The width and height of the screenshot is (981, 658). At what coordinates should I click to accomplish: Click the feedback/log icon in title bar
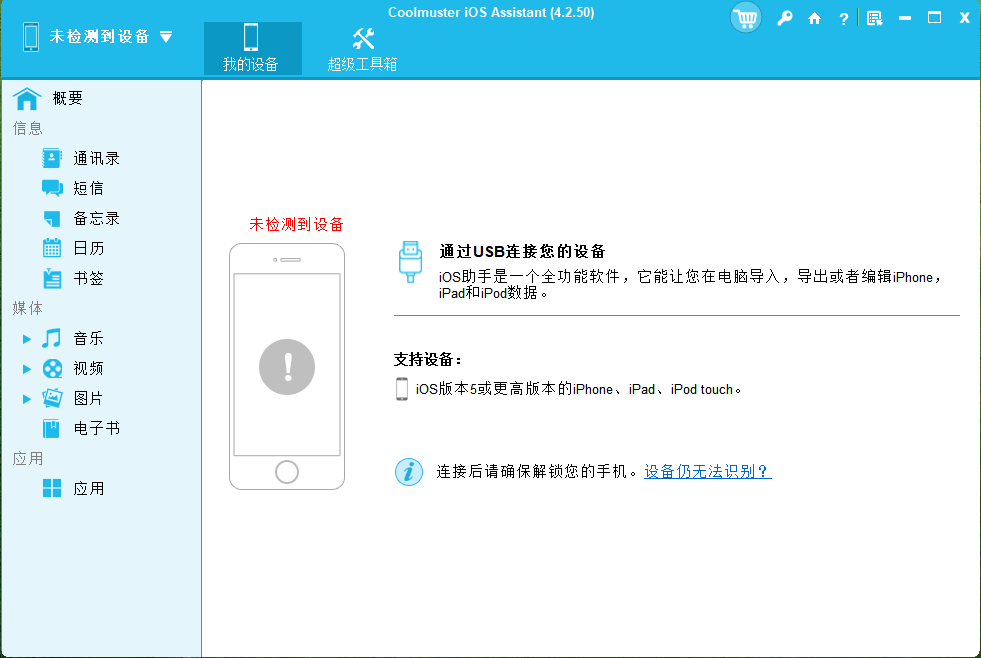[x=875, y=18]
